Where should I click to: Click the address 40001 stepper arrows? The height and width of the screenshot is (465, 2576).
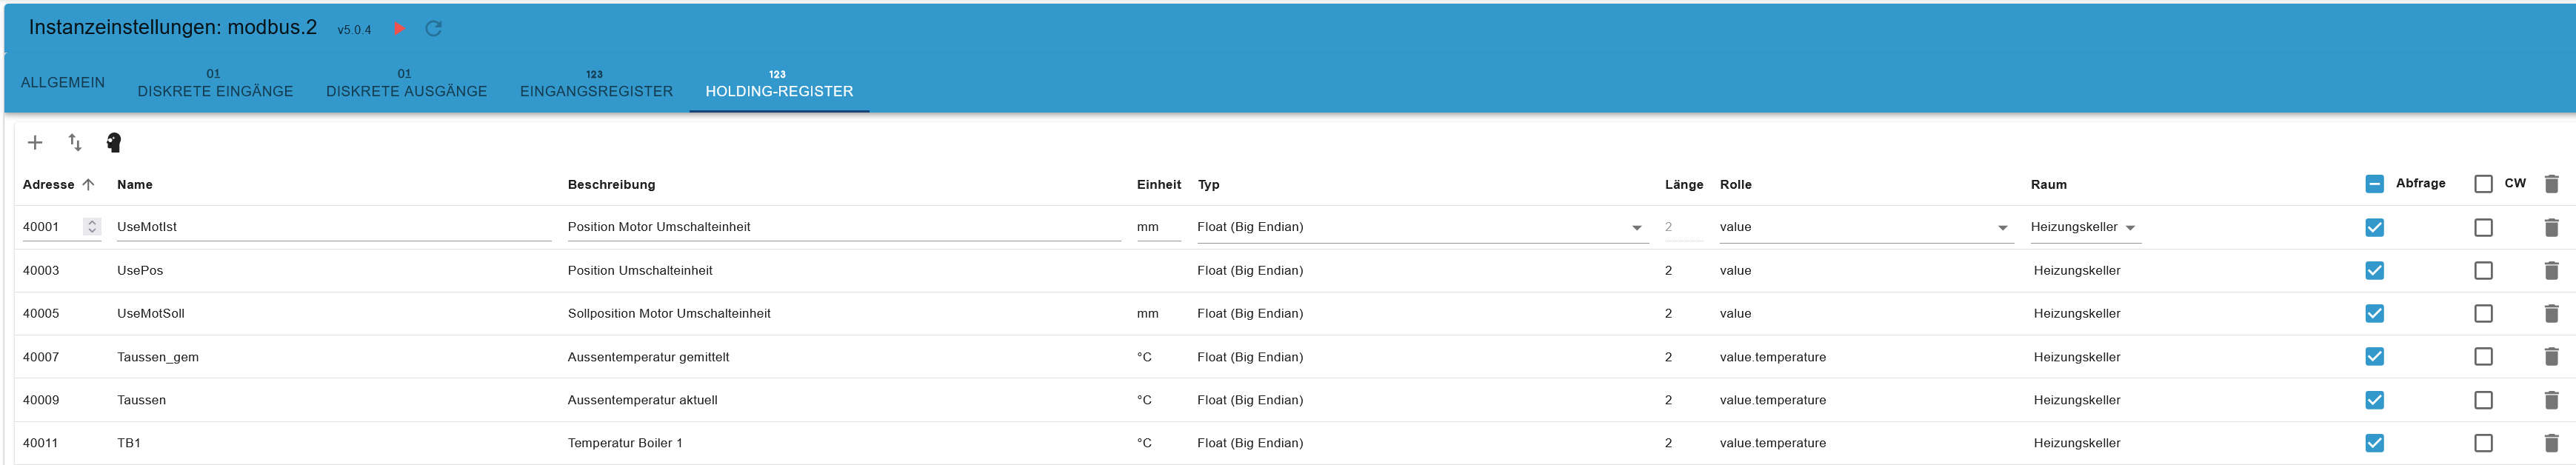pyautogui.click(x=92, y=227)
